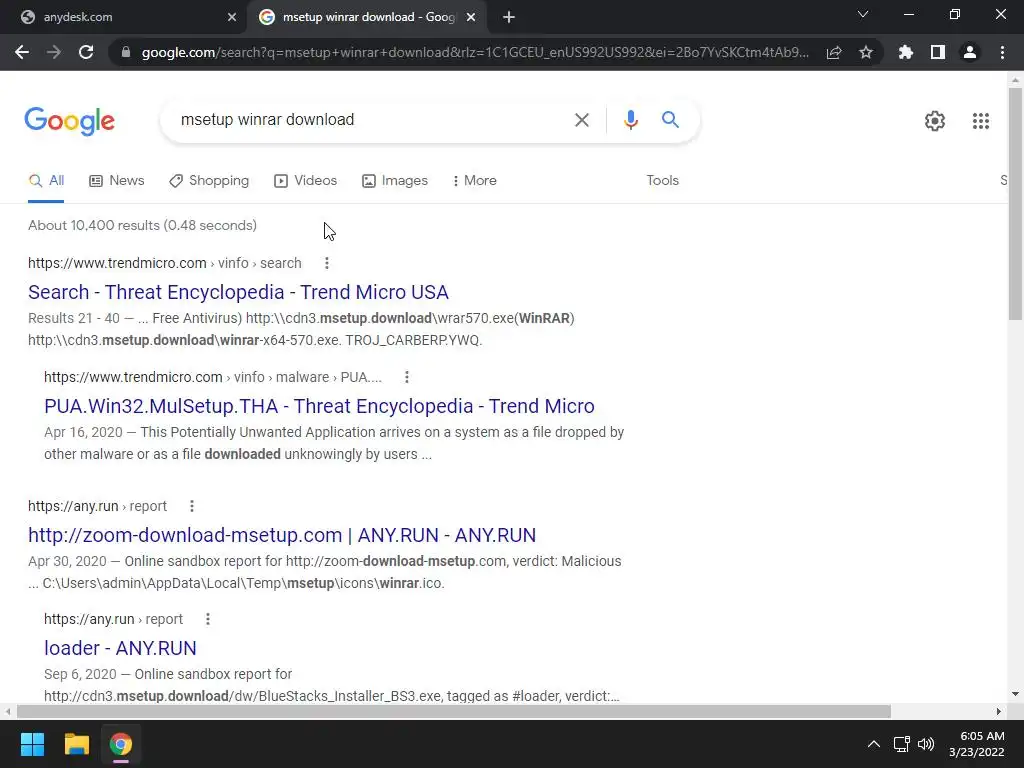Click the 'About 10,400 results' text

(142, 225)
